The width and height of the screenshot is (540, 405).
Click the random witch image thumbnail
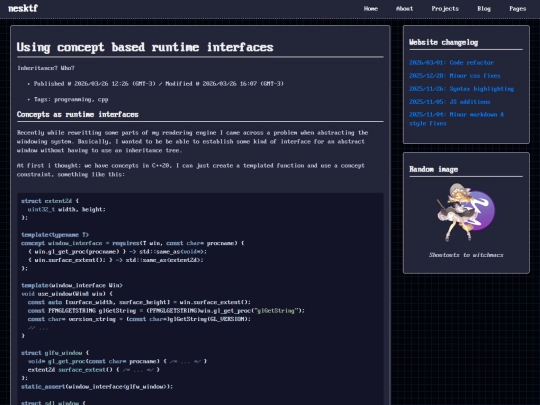tap(466, 212)
